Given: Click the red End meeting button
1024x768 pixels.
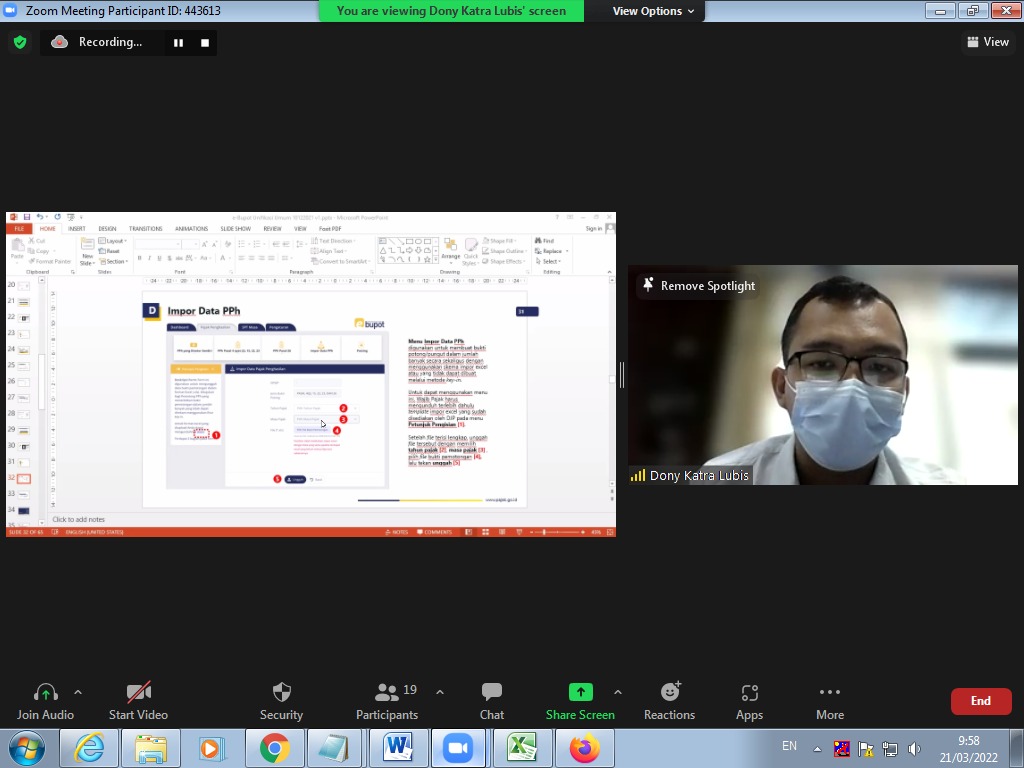Looking at the screenshot, I should click(980, 701).
